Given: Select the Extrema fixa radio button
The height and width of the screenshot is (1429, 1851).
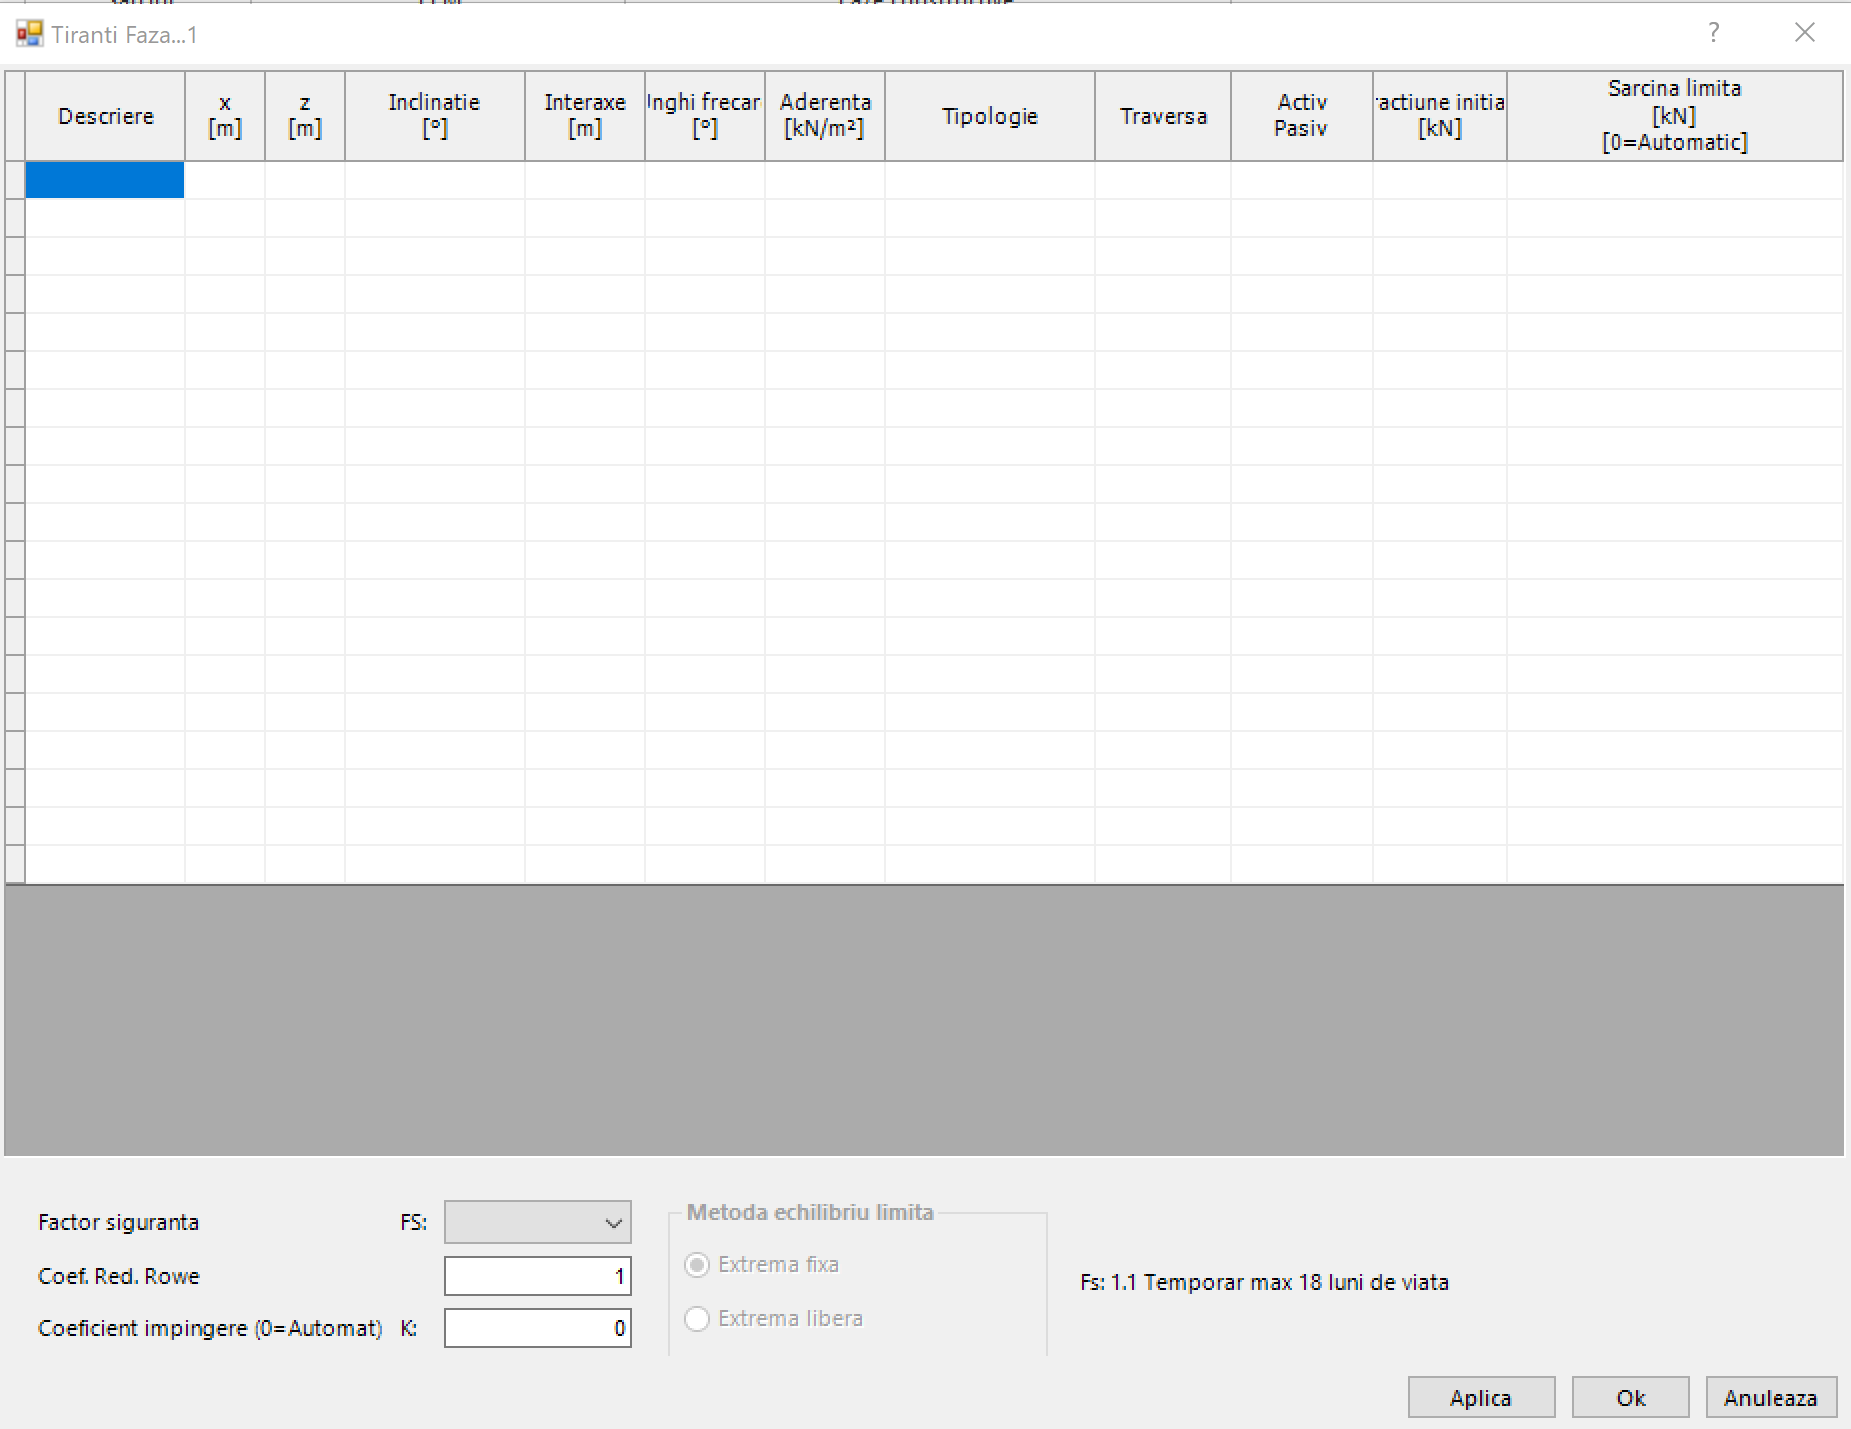Looking at the screenshot, I should (x=697, y=1265).
